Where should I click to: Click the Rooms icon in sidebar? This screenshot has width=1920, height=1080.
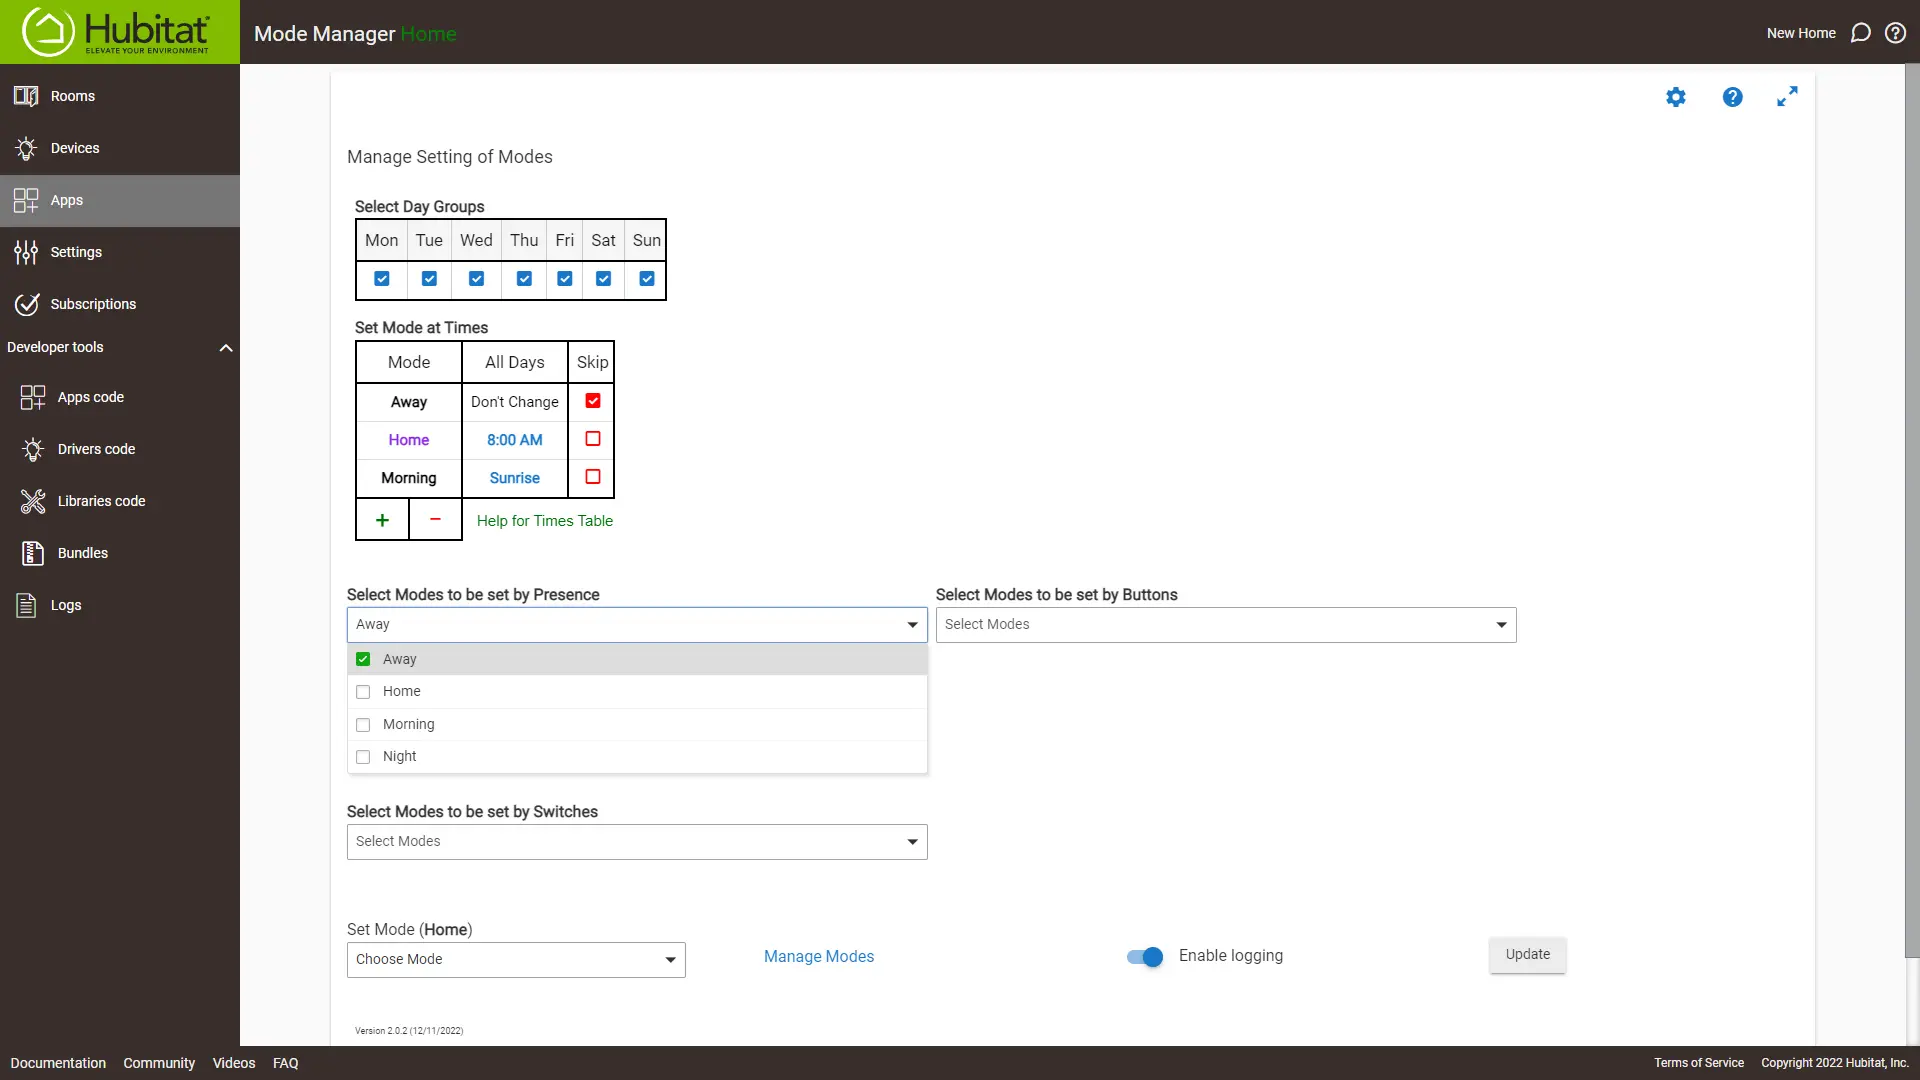coord(26,95)
